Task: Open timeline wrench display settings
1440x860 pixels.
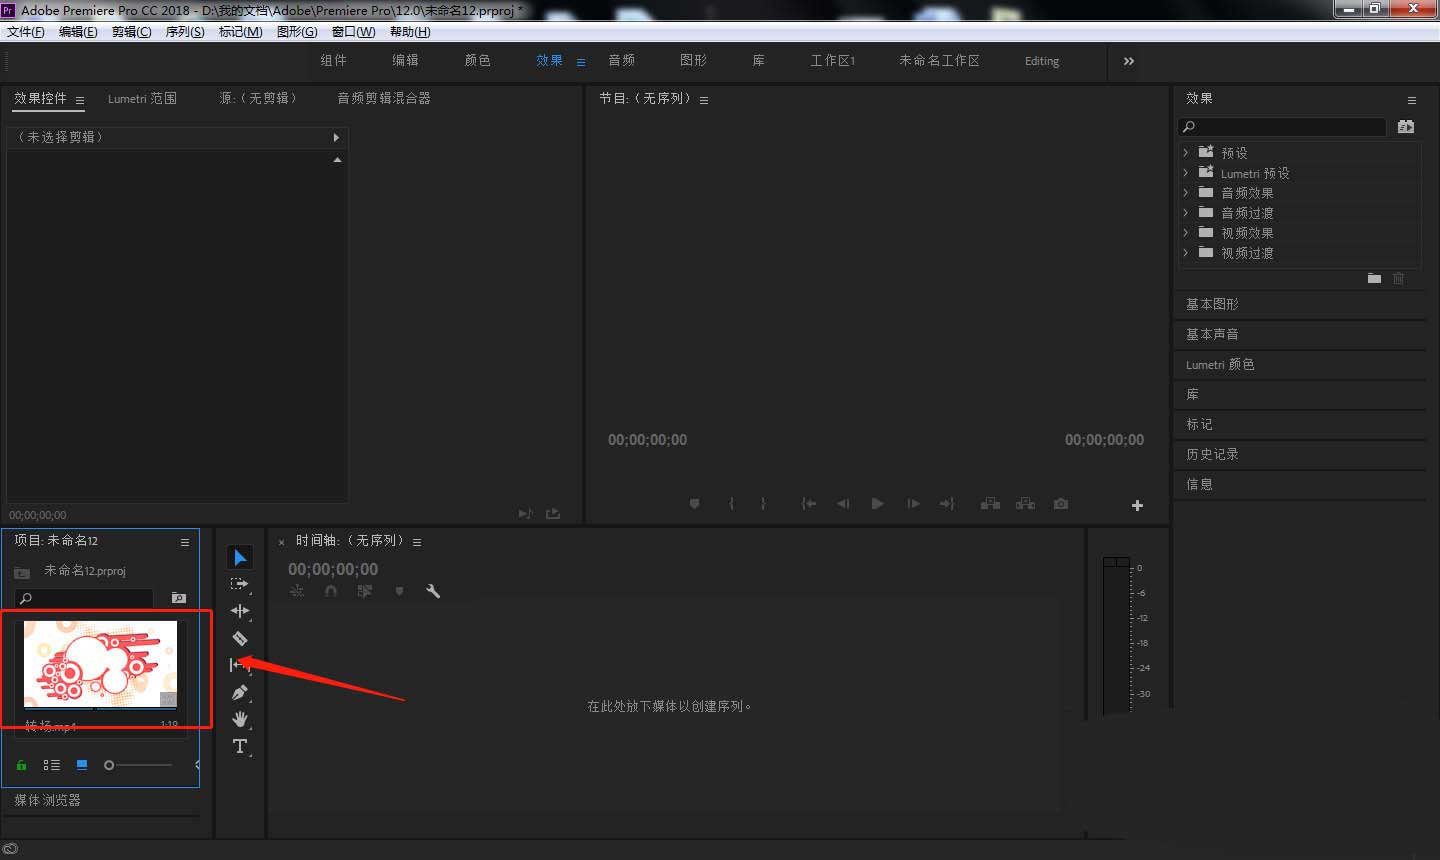Action: click(x=433, y=591)
